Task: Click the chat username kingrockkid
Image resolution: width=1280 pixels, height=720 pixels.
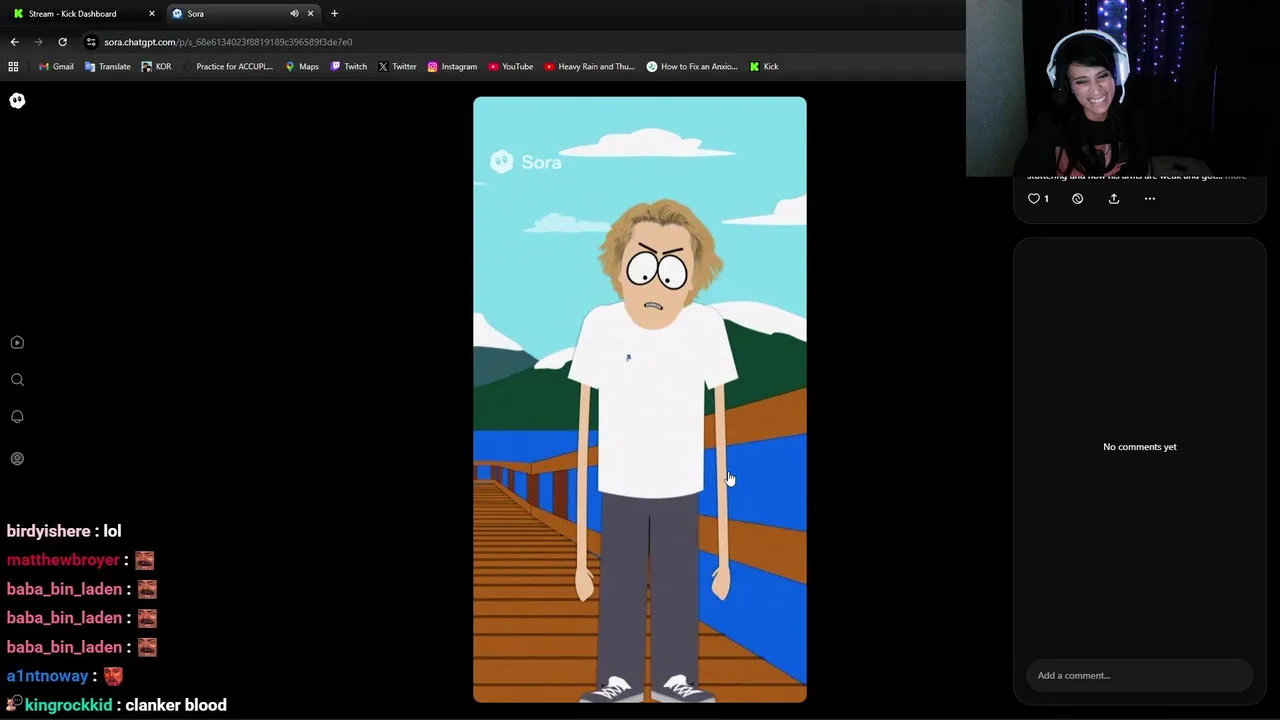Action: [69, 705]
